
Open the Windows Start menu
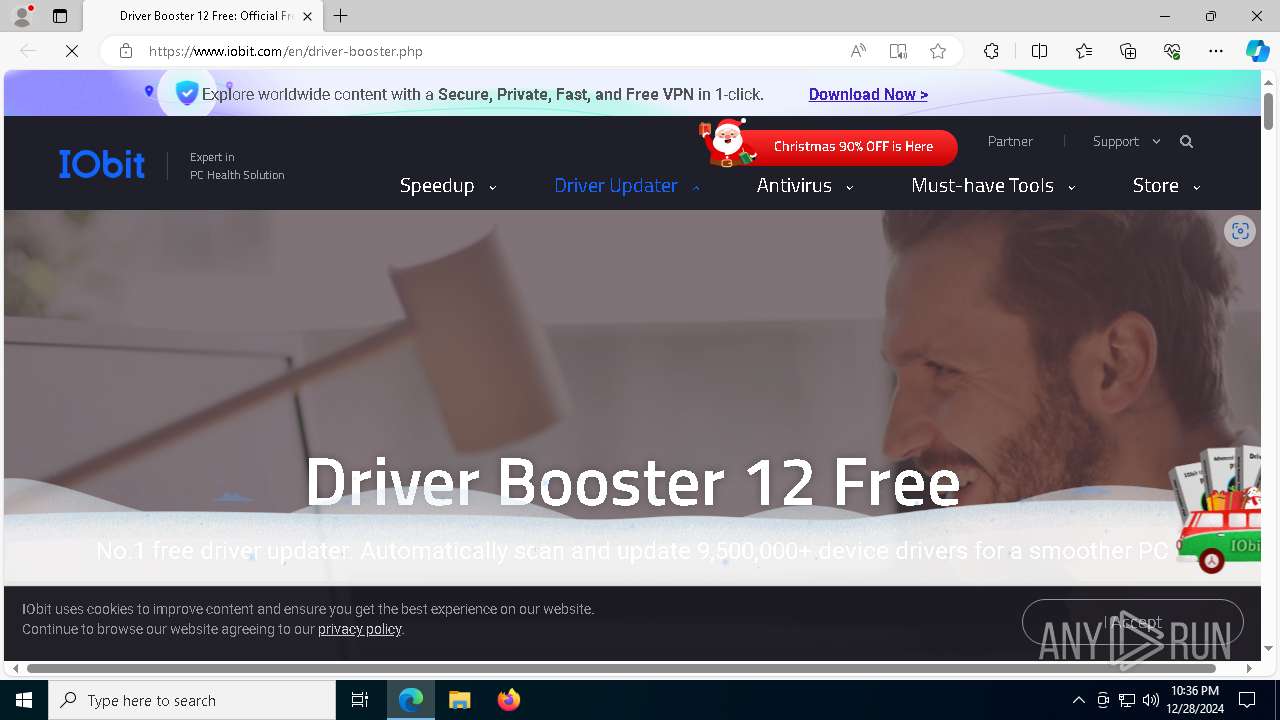24,700
